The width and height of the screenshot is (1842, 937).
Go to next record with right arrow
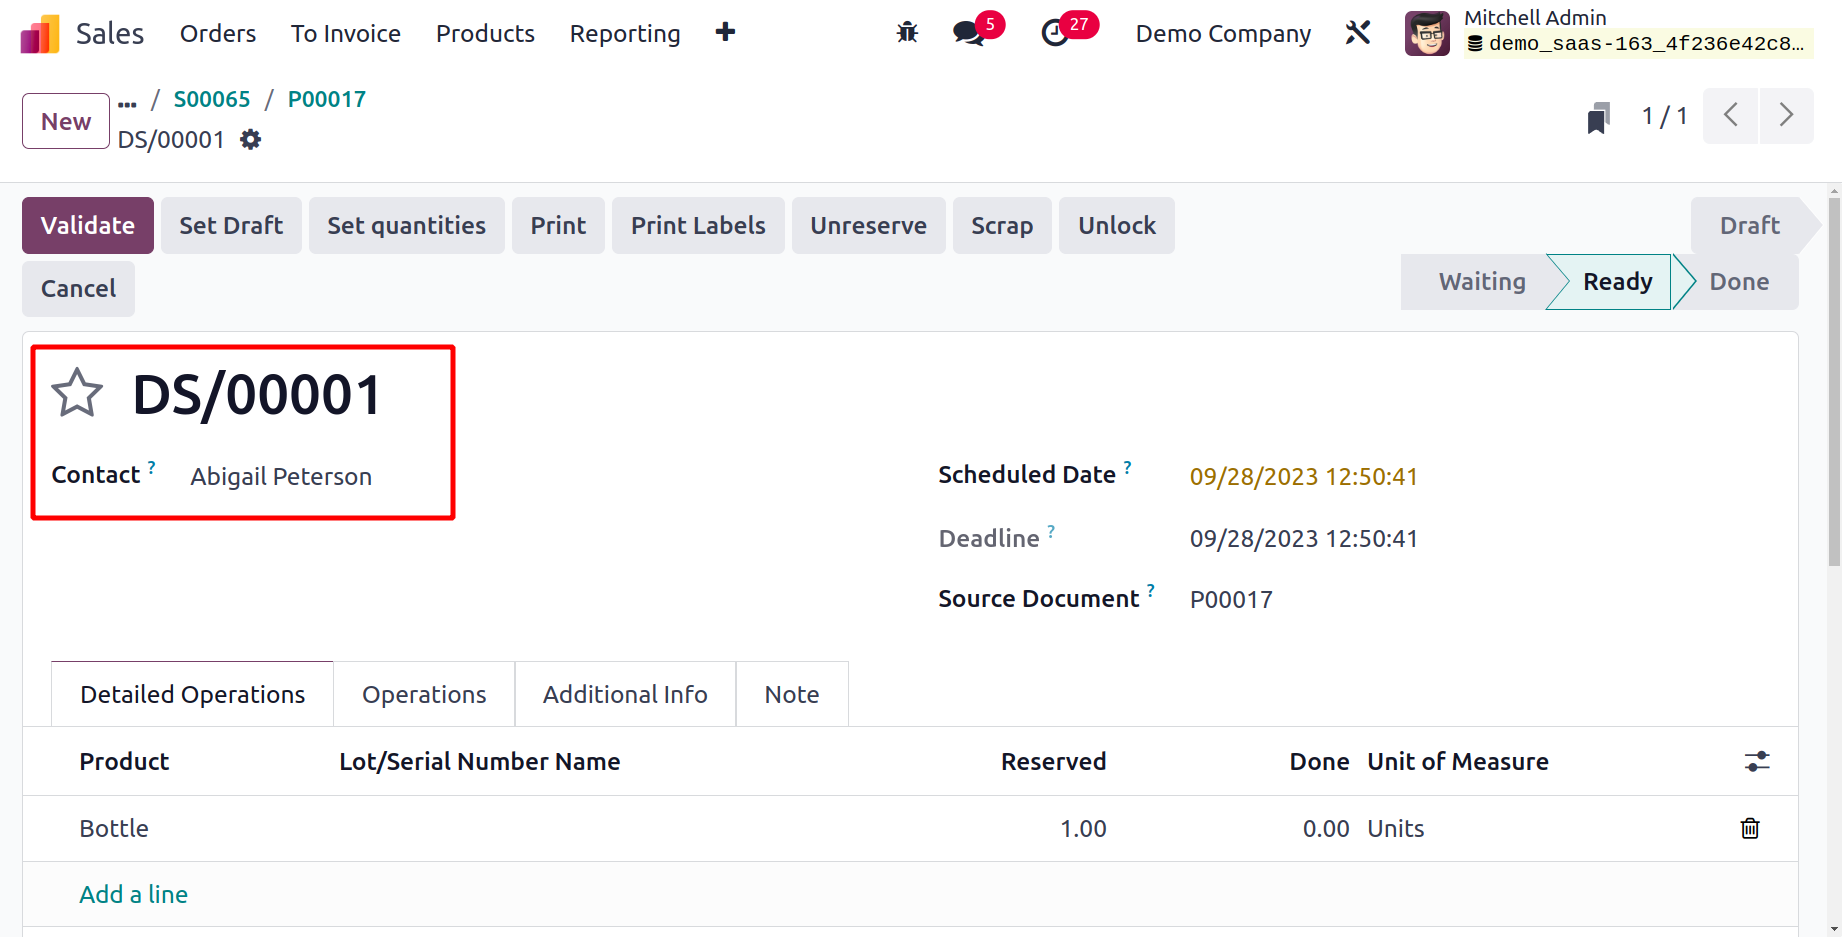(1785, 116)
